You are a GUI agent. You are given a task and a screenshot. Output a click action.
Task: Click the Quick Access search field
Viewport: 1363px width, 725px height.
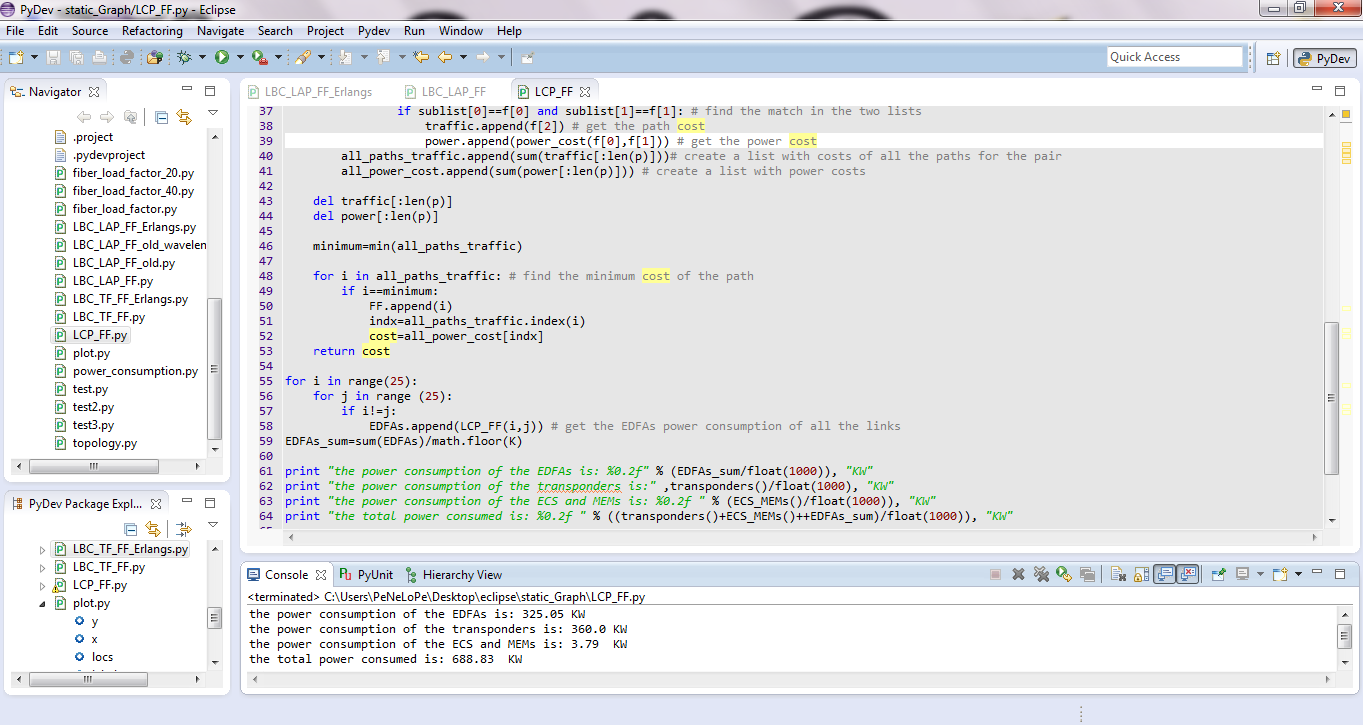coord(1175,57)
